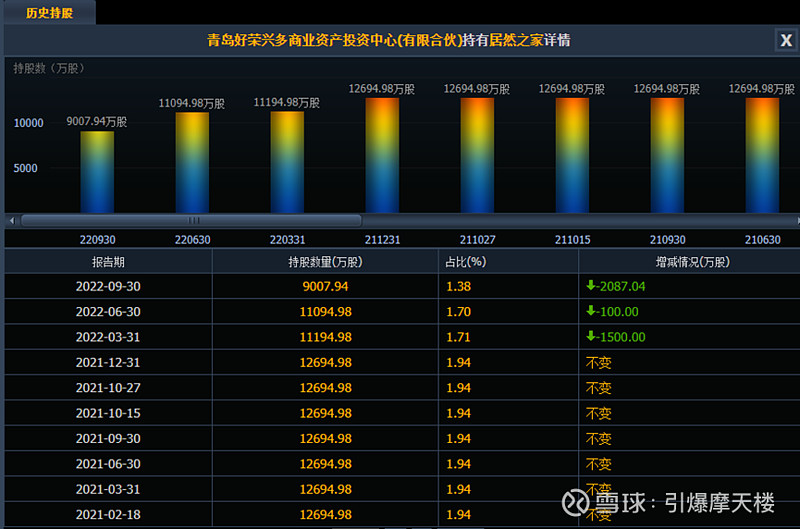Click the 报告期 column header
This screenshot has width=800, height=529.
108,262
